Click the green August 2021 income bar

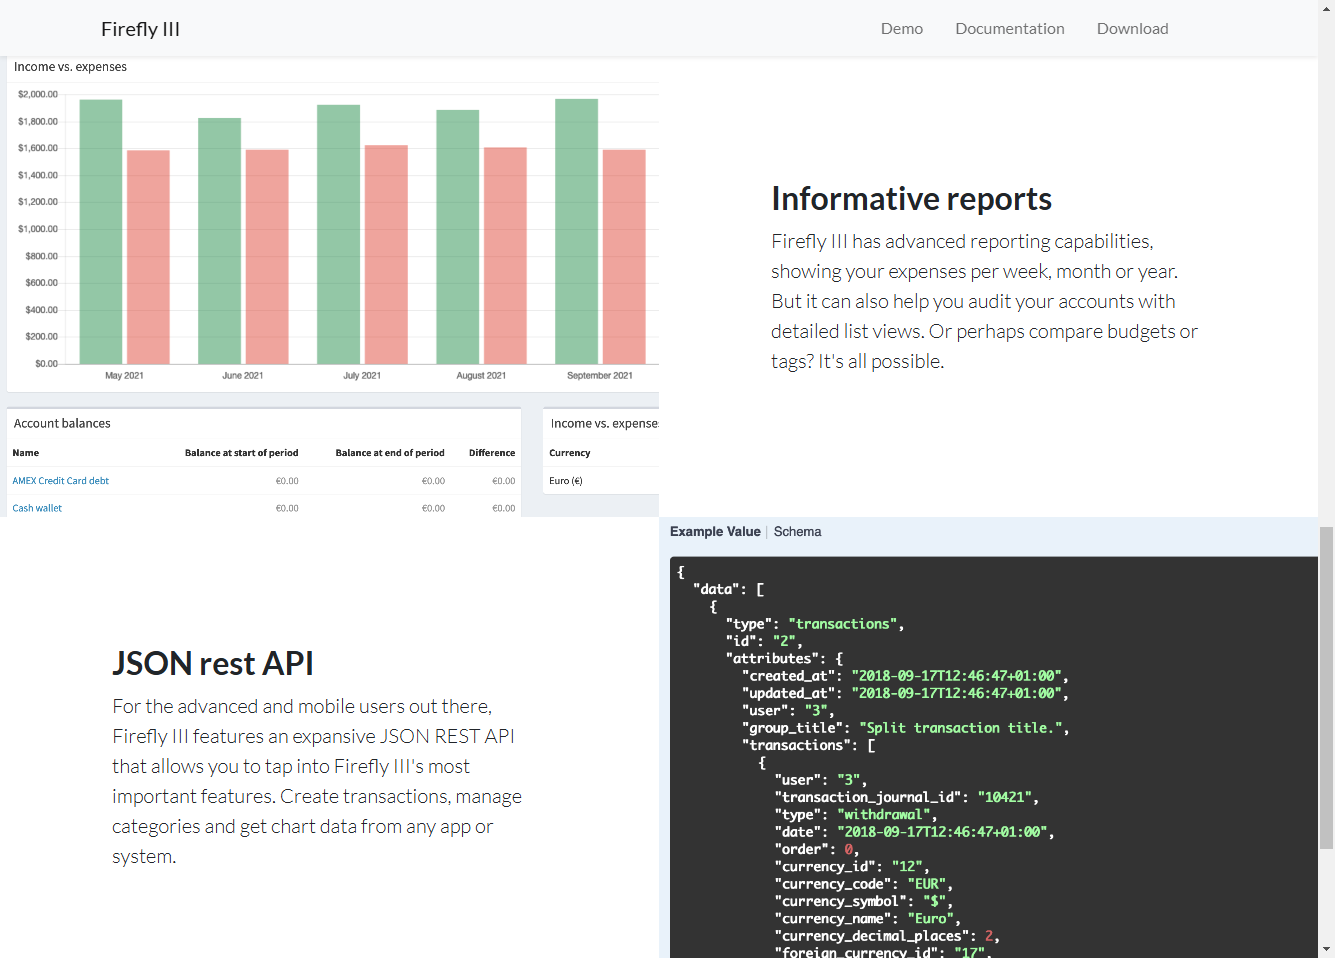[457, 237]
